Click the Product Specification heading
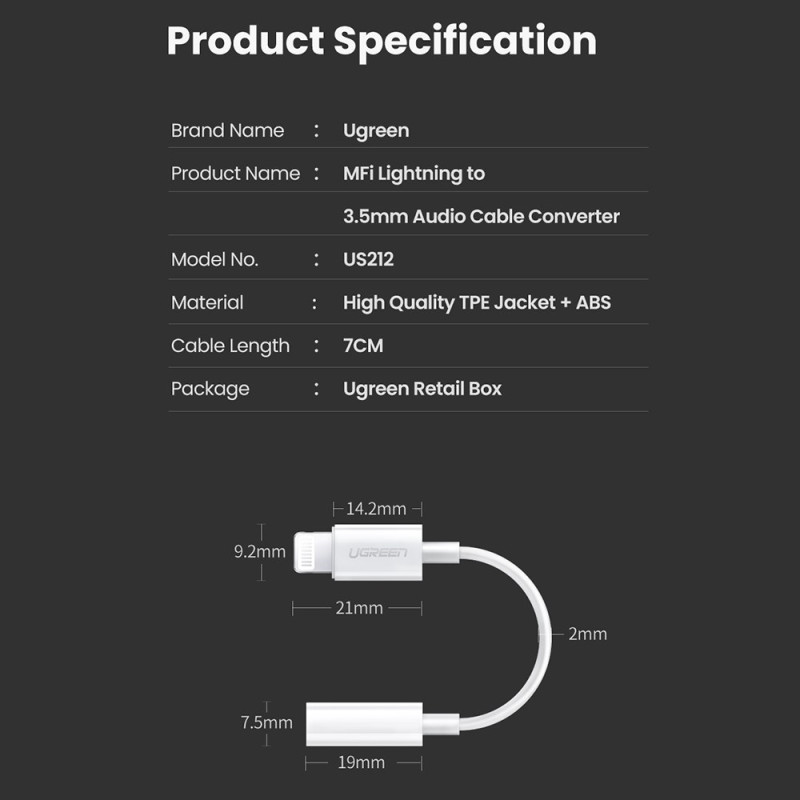 click(381, 42)
